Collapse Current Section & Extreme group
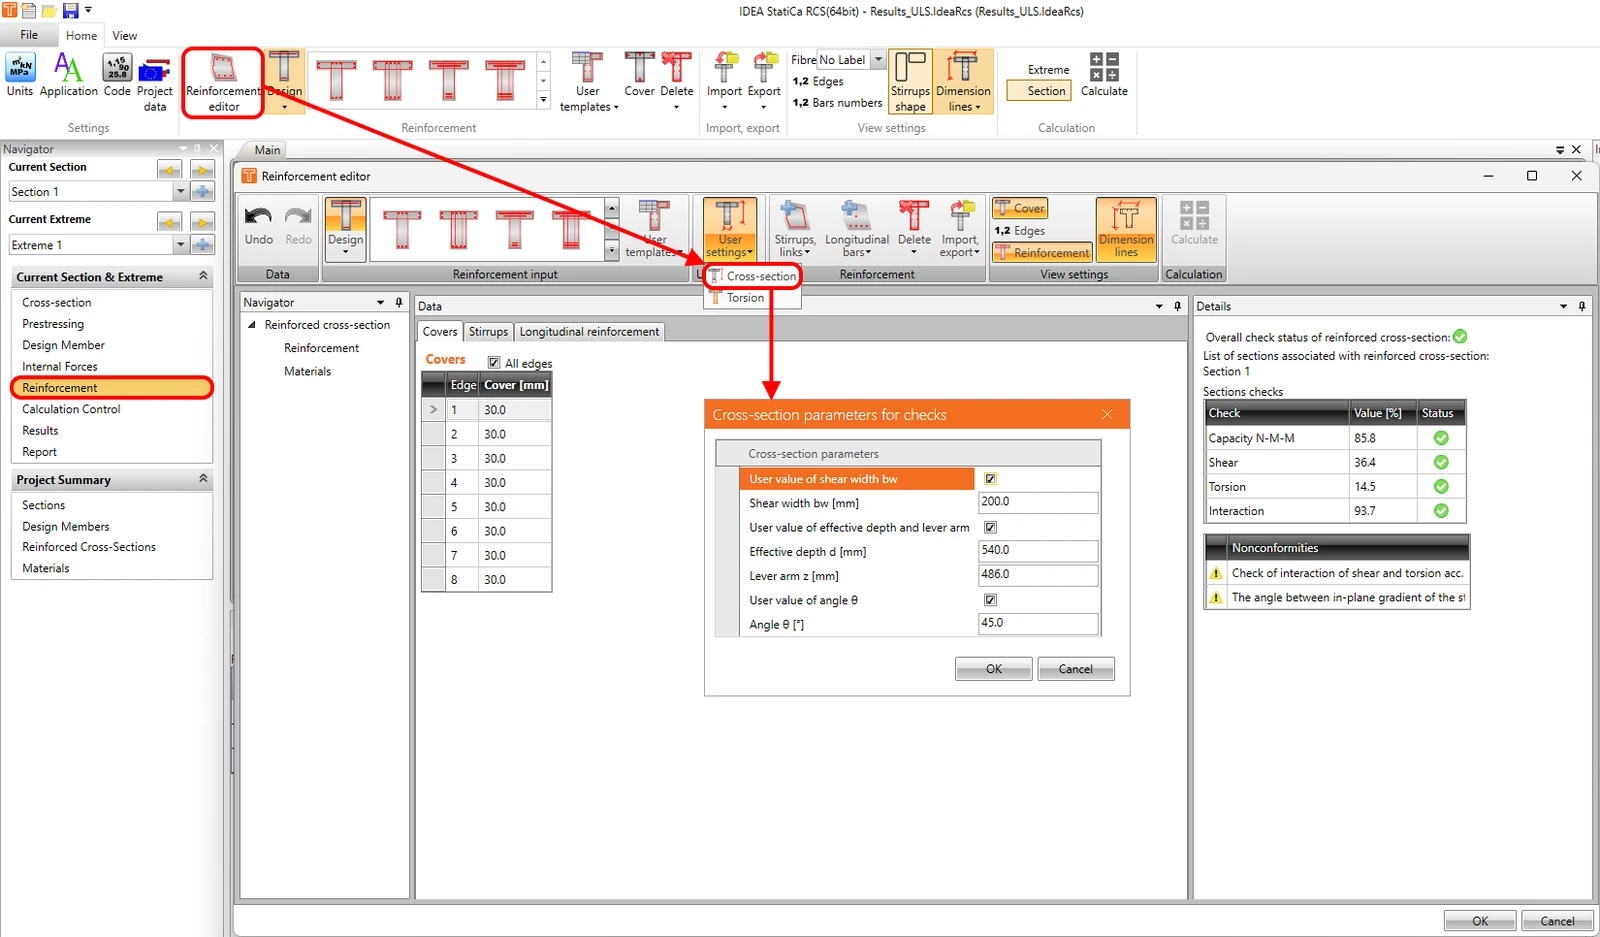This screenshot has width=1600, height=937. coord(203,276)
